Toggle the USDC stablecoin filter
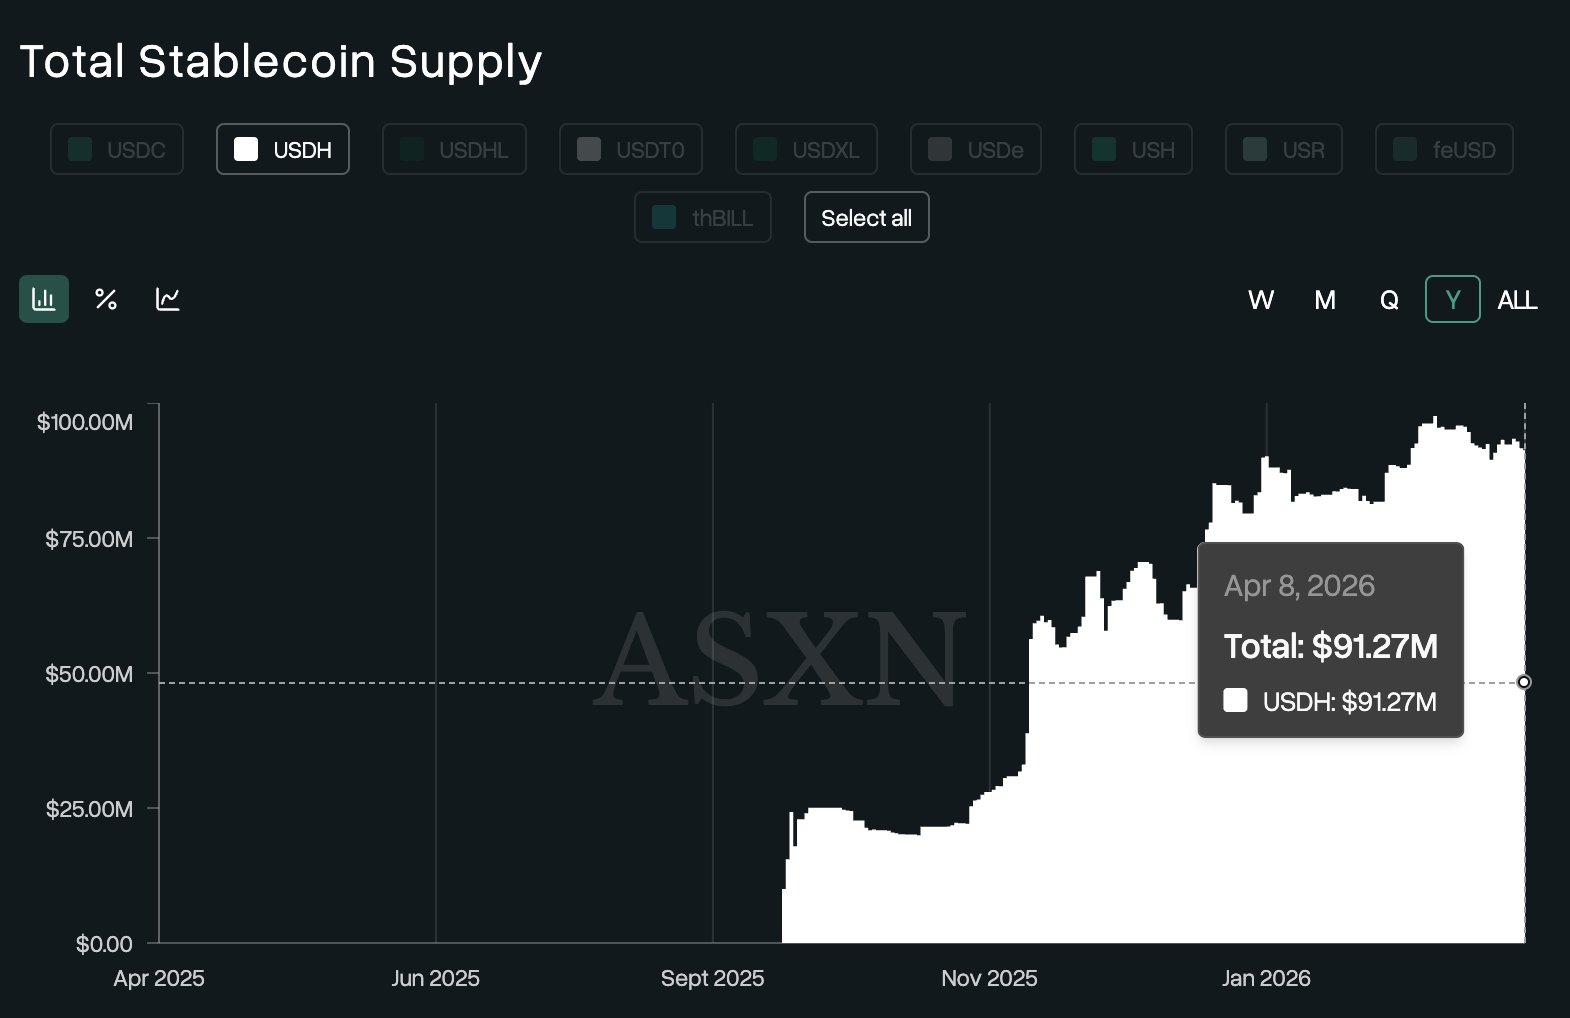 click(117, 150)
